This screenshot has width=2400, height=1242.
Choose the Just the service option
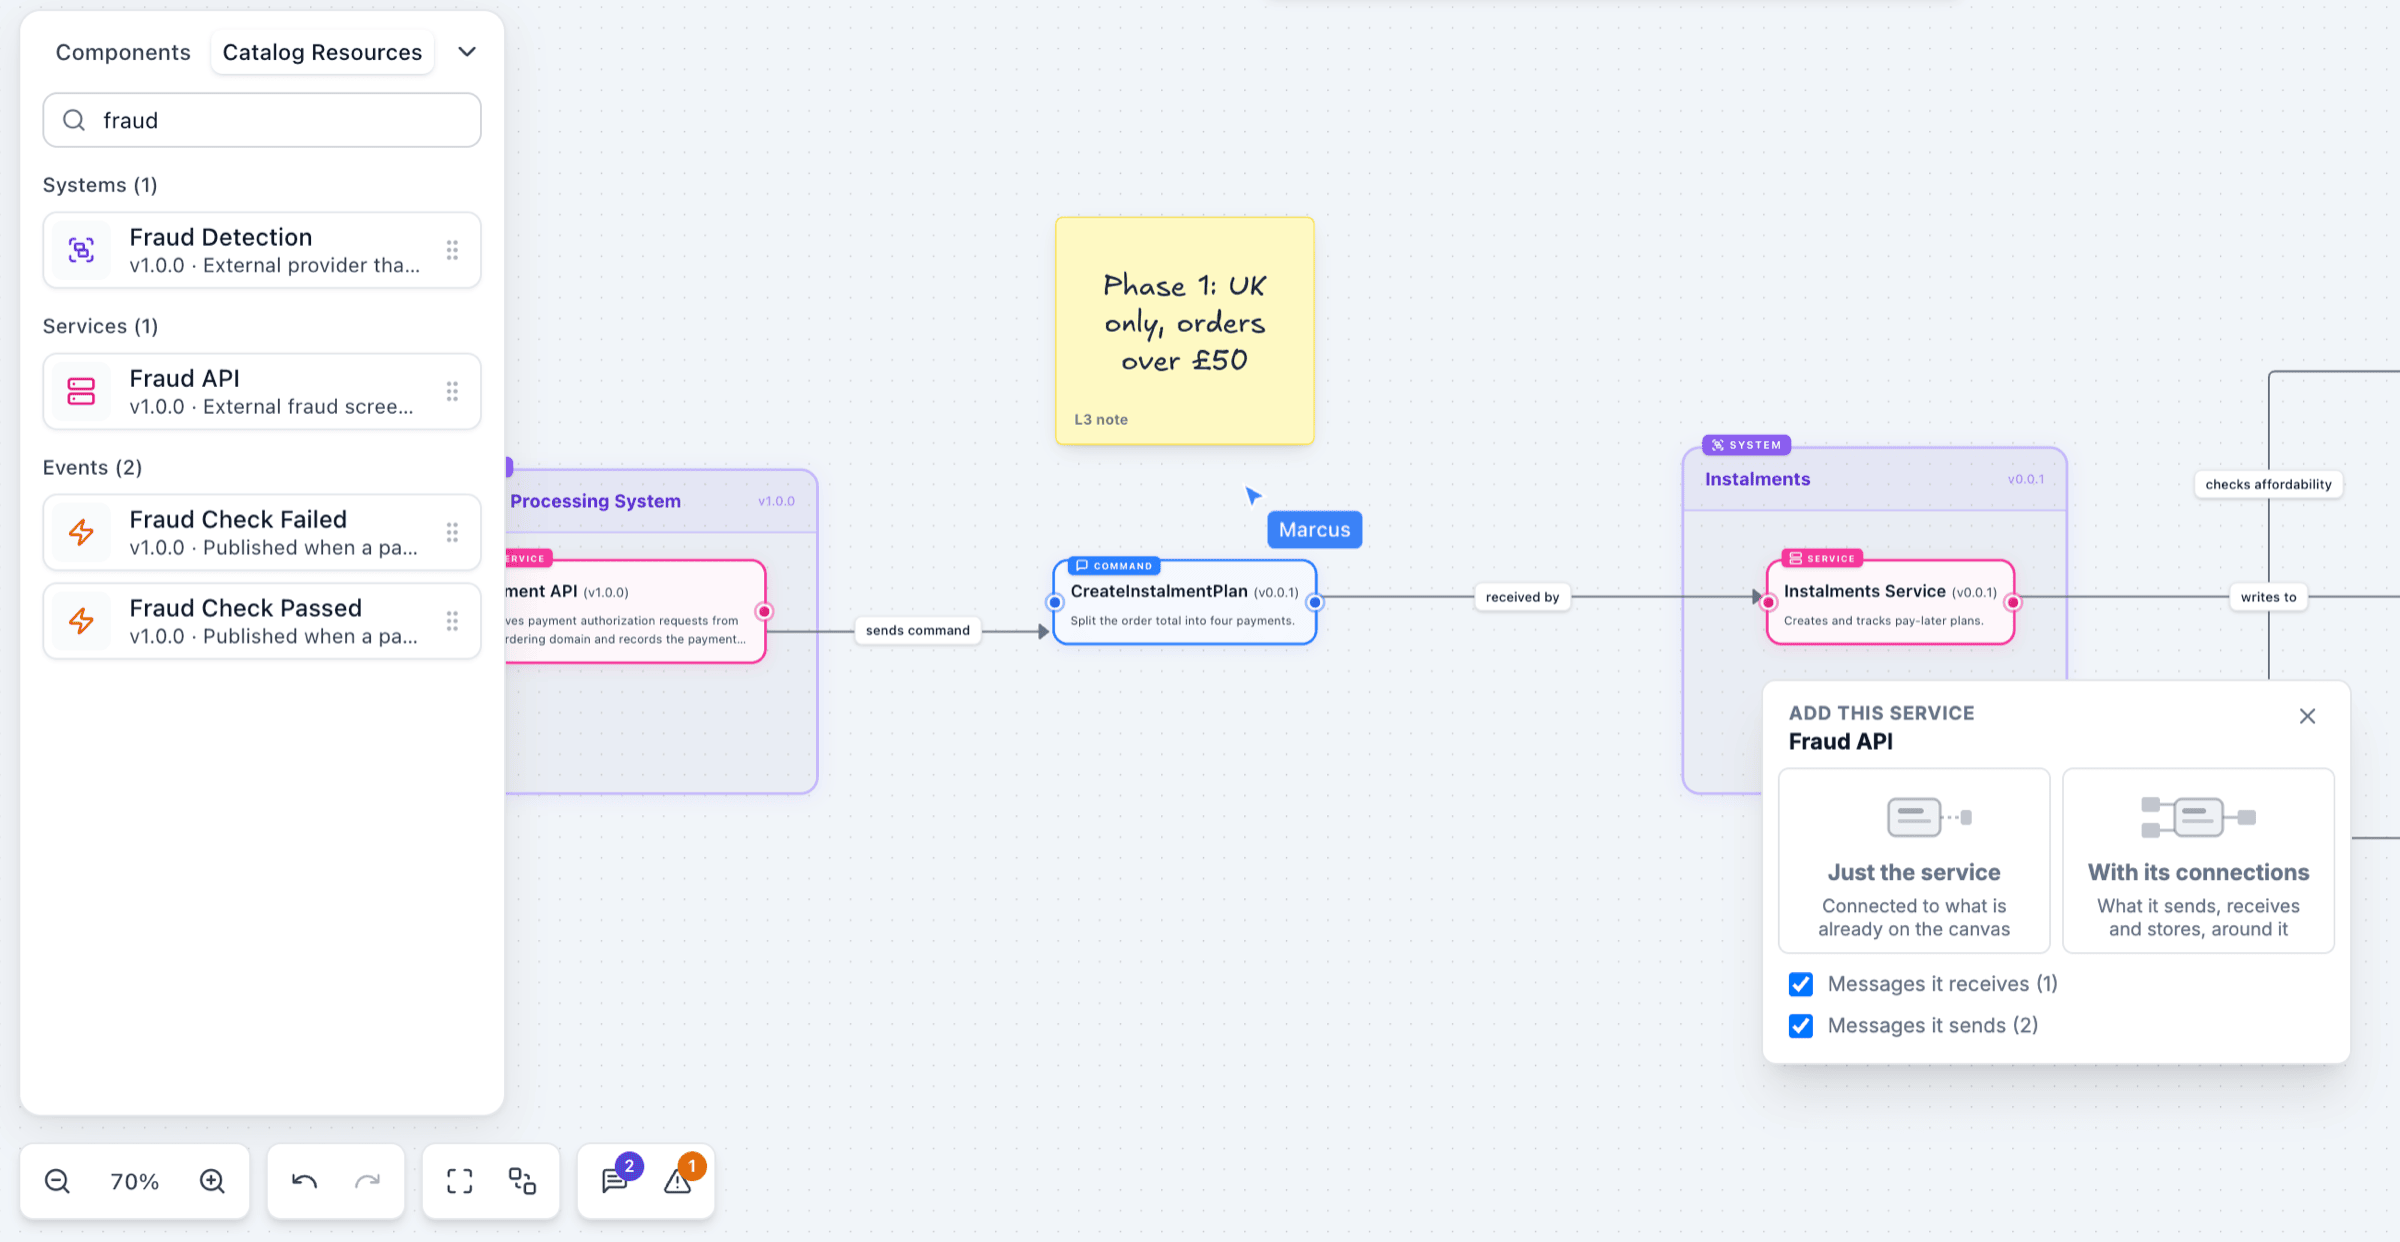coord(1914,861)
